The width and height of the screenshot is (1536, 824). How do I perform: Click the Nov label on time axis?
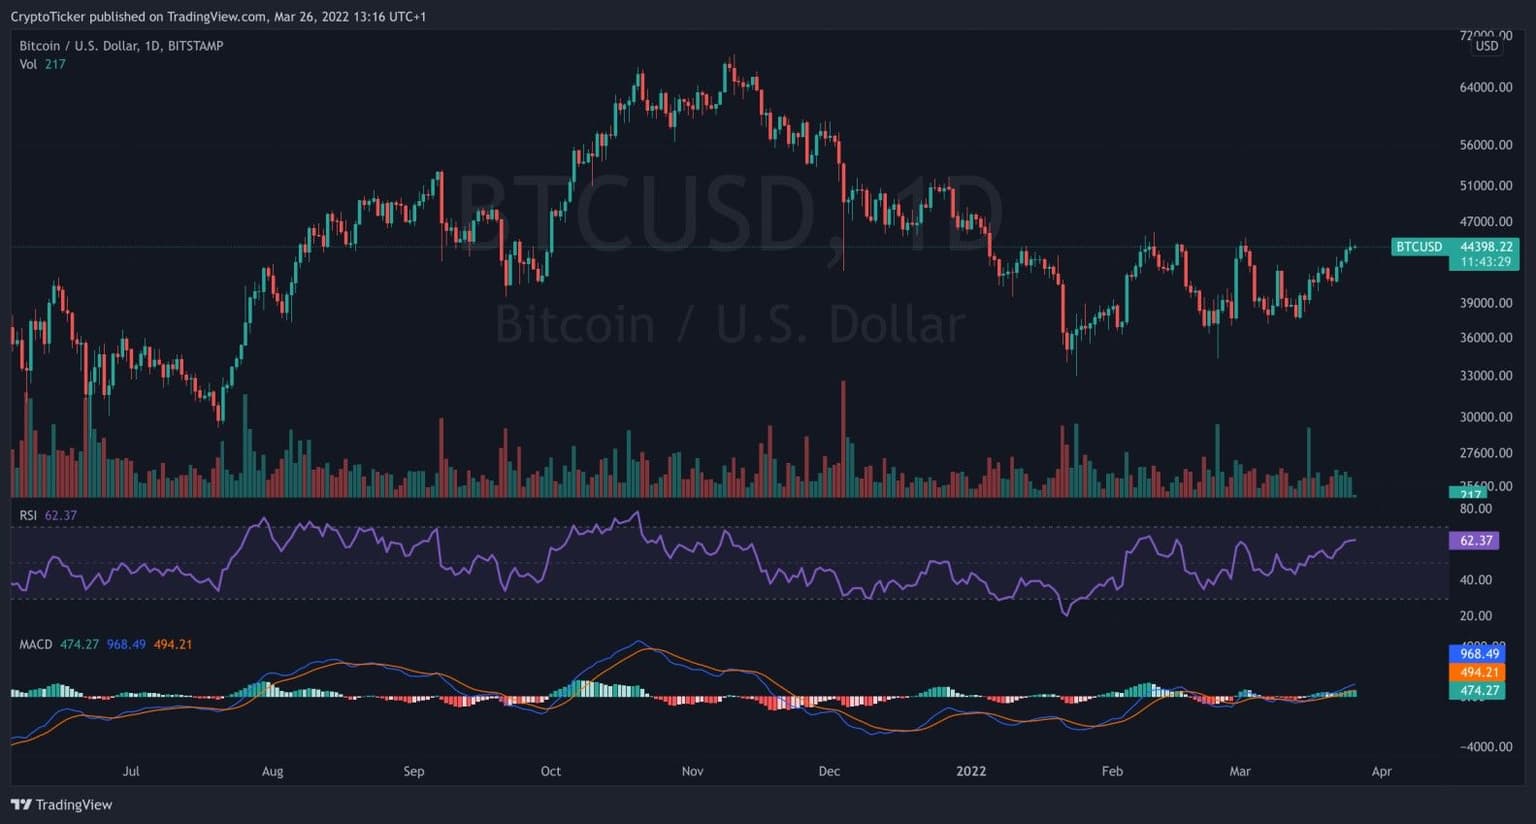[x=692, y=771]
